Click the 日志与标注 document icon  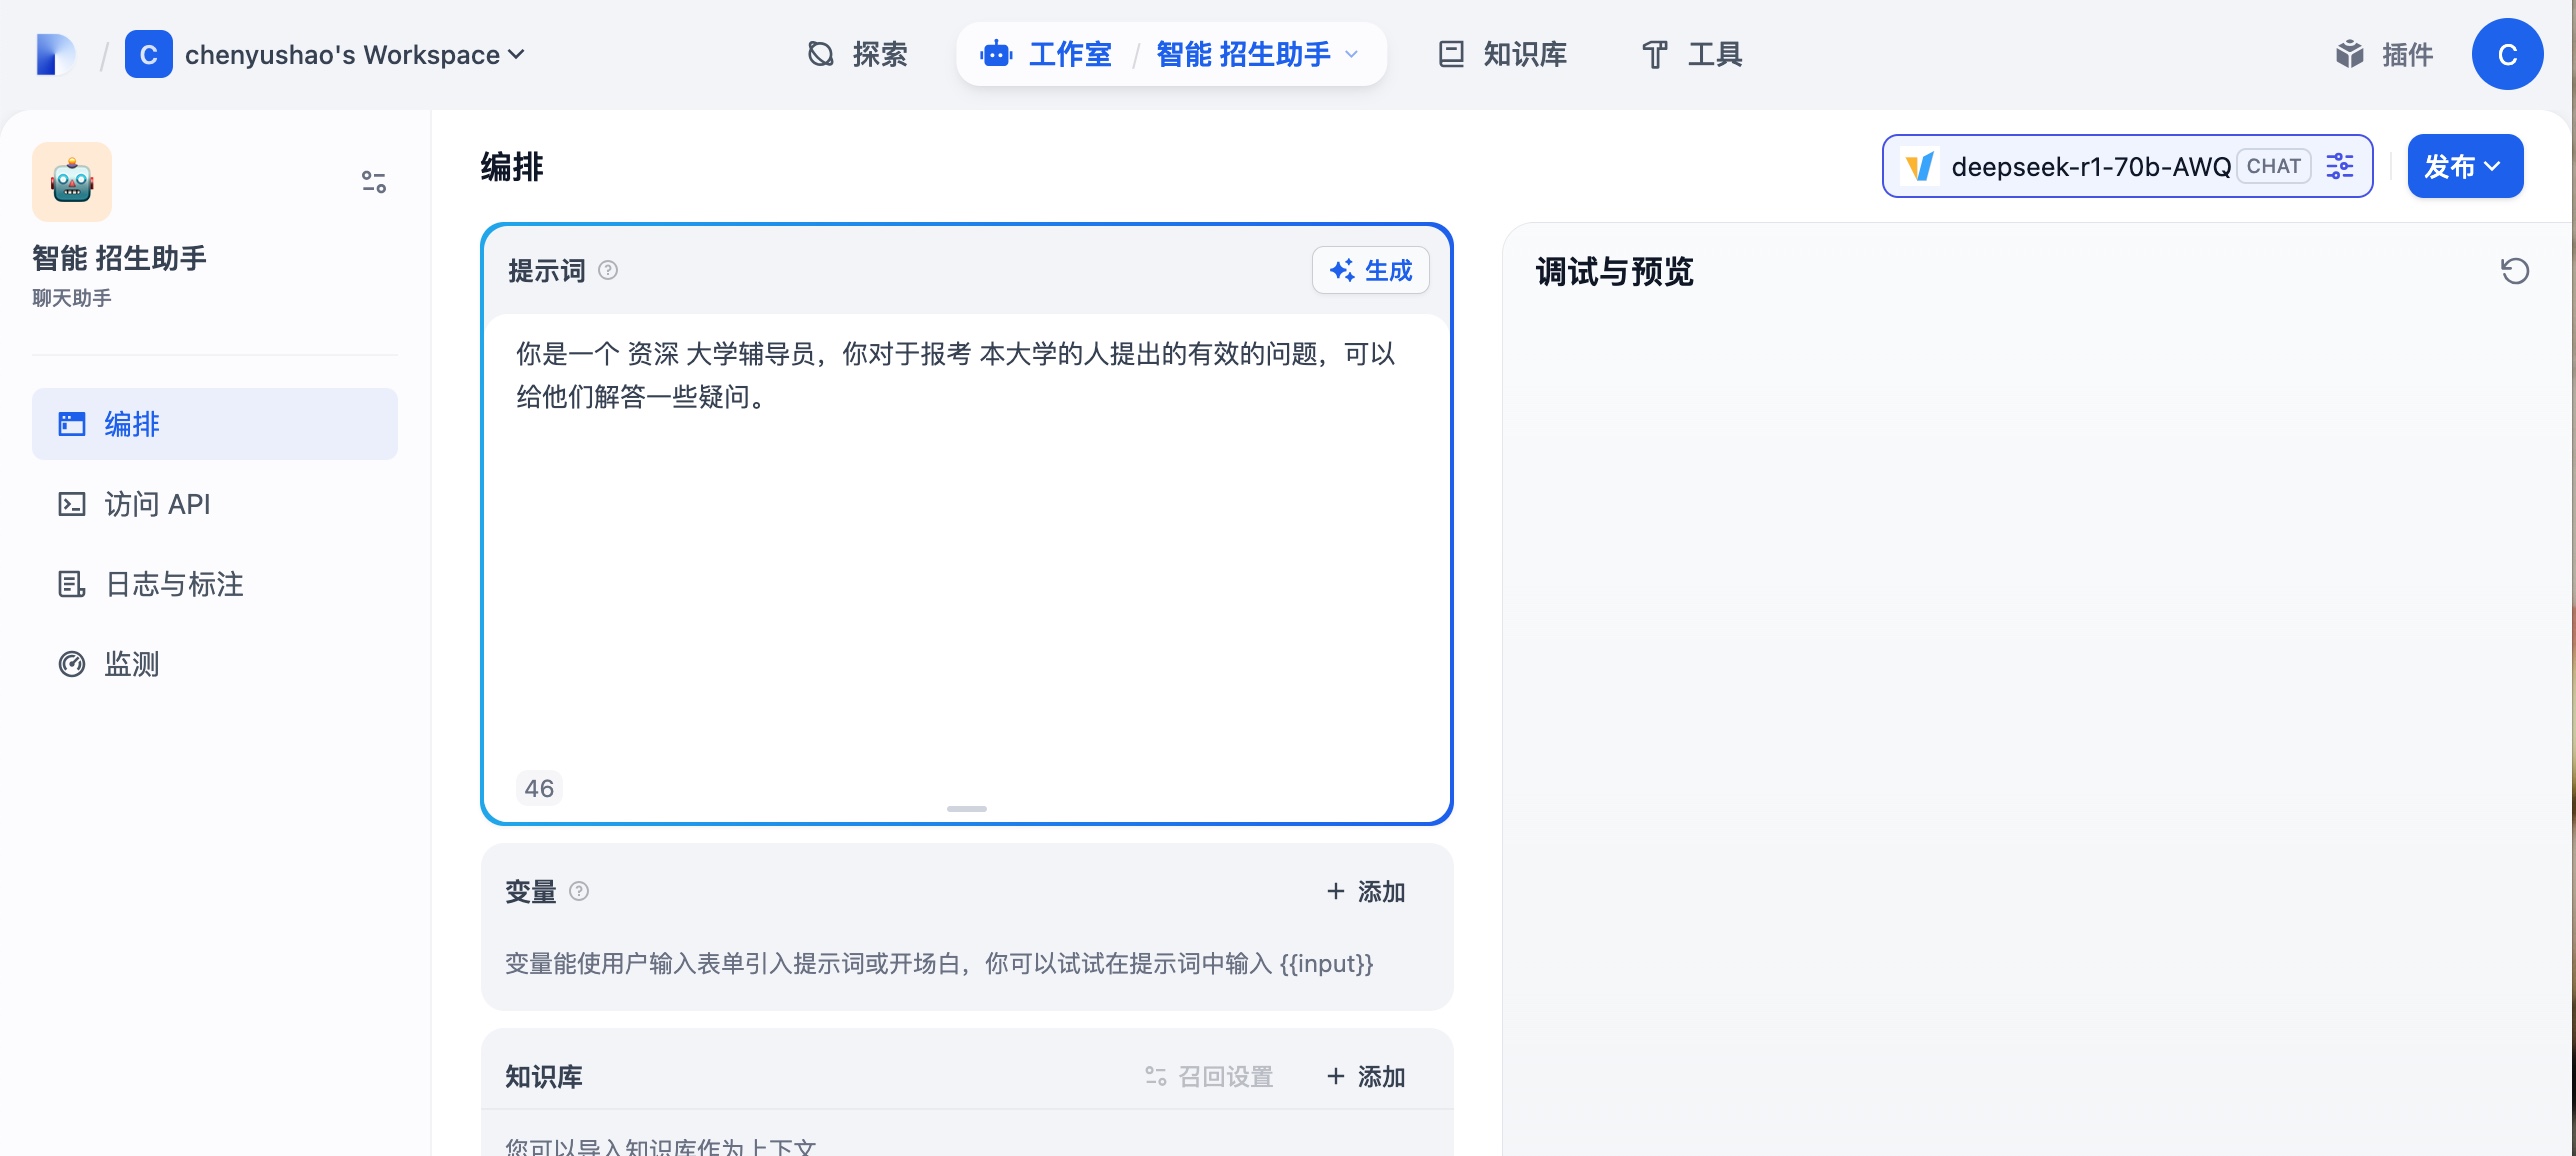(x=71, y=584)
